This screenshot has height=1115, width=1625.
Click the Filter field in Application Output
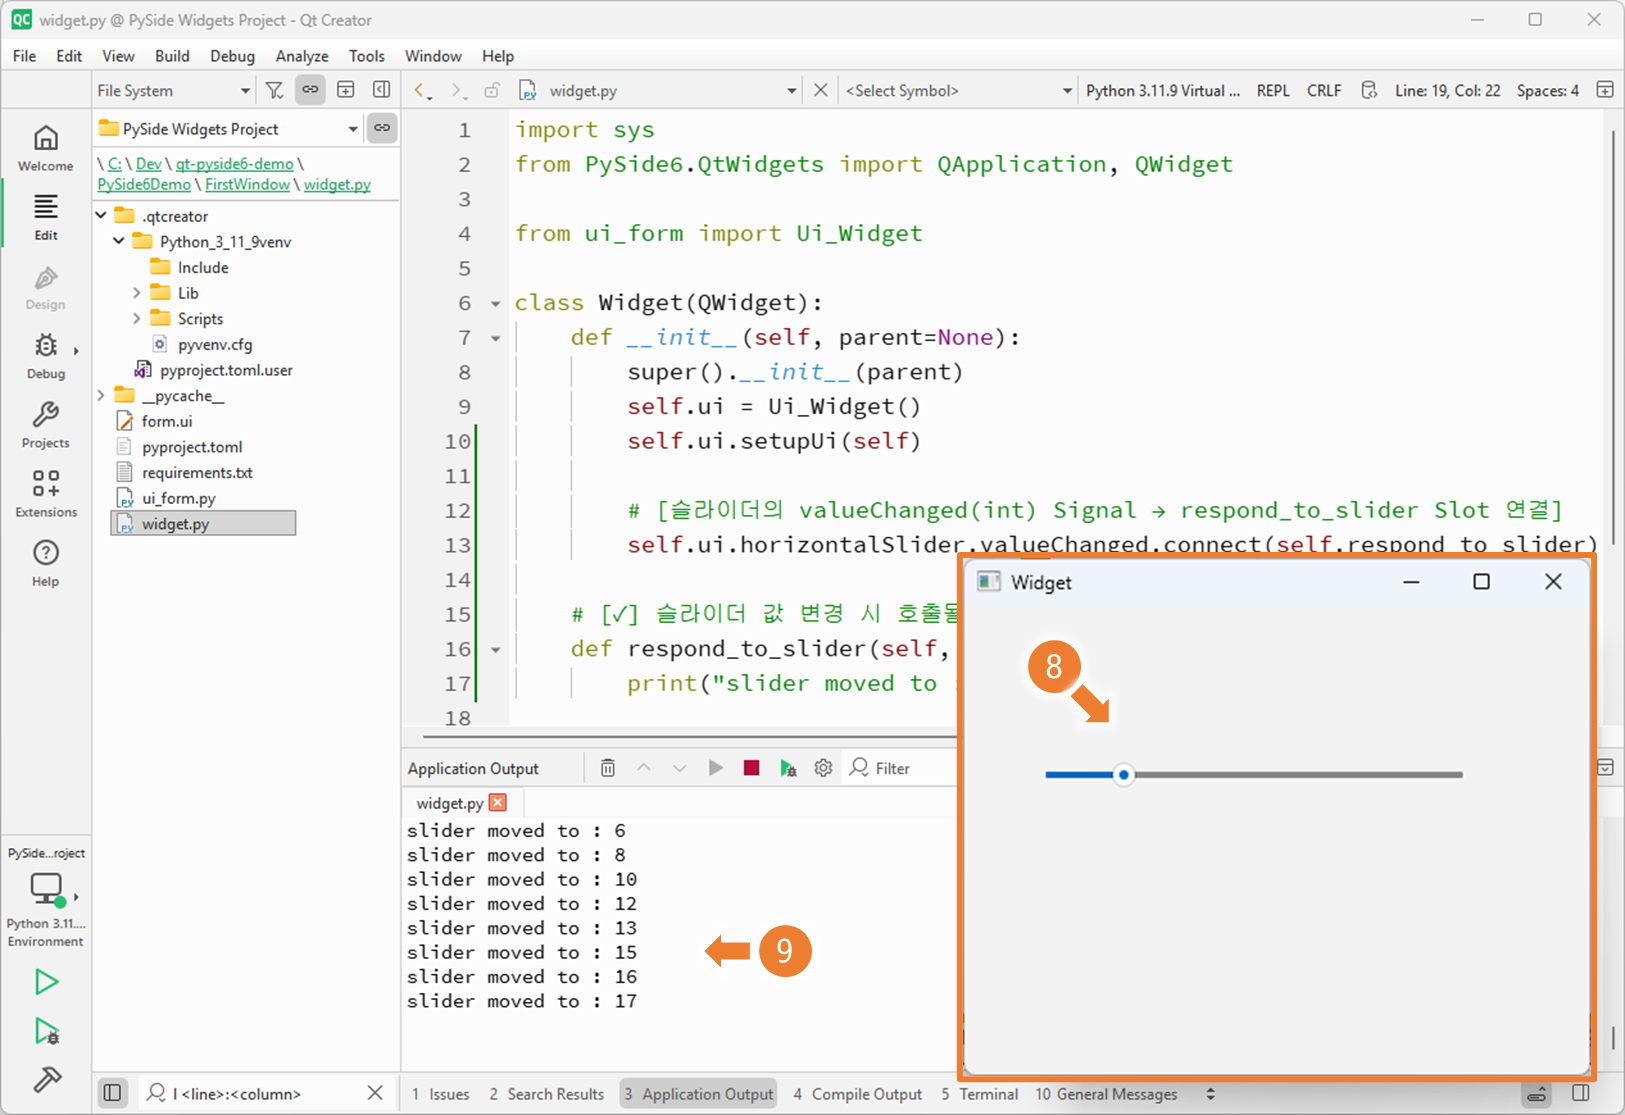coord(900,768)
